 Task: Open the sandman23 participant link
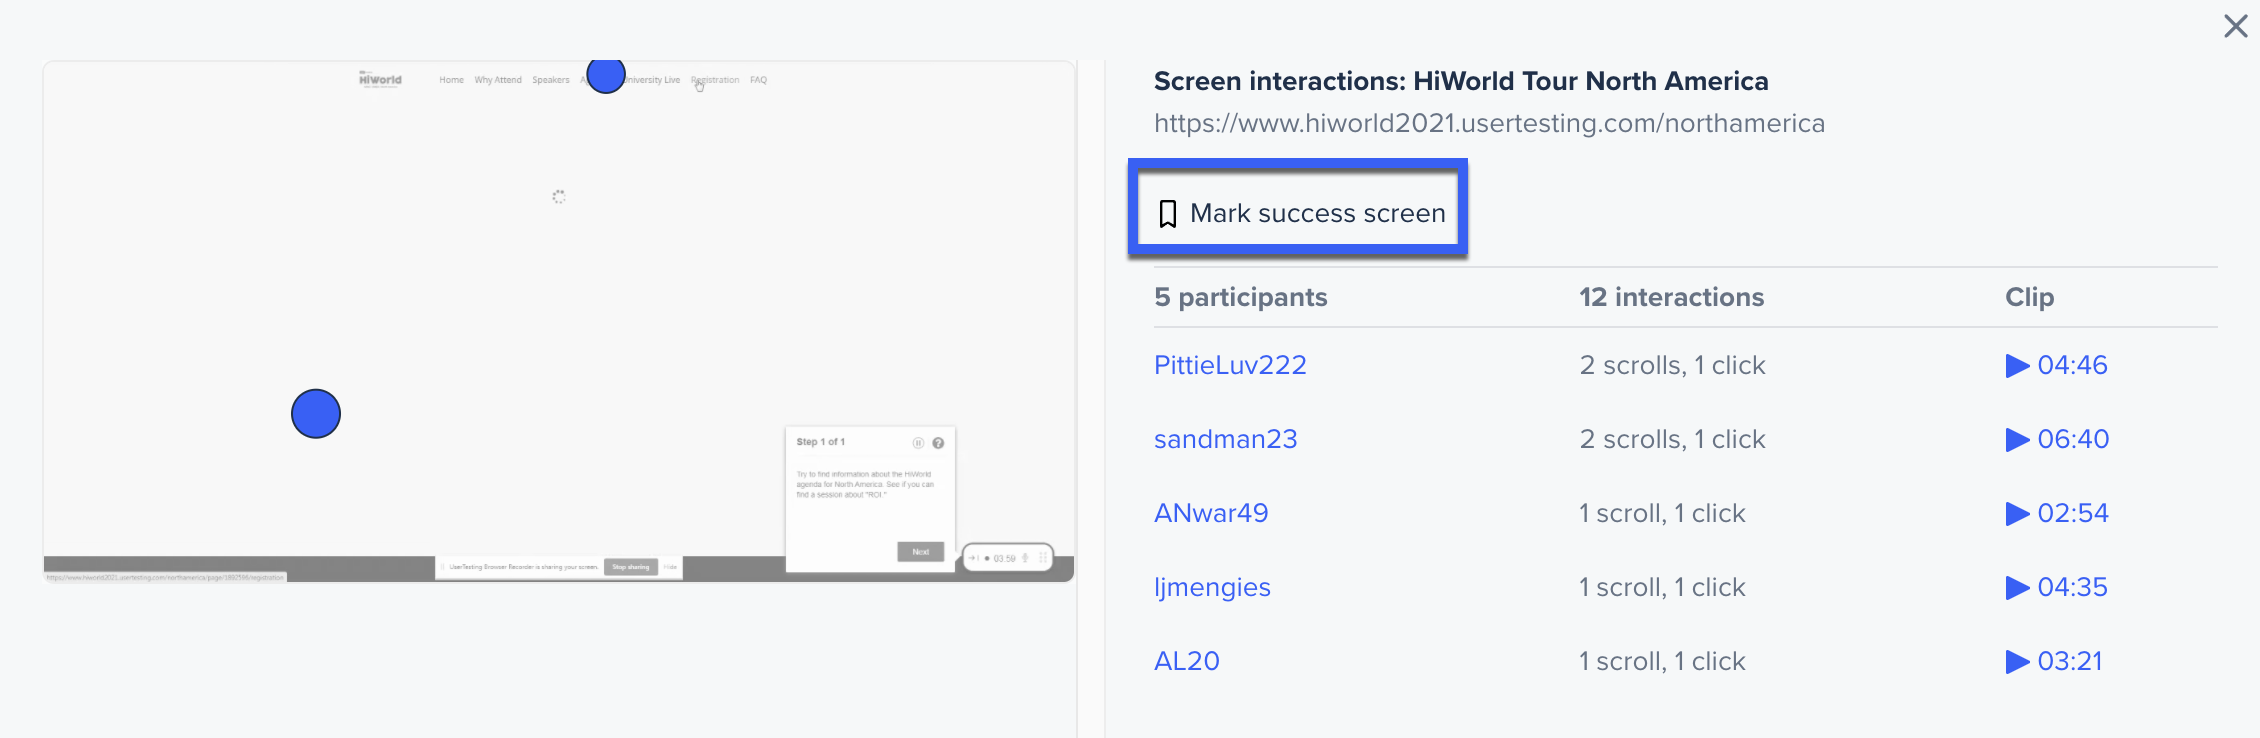(1226, 440)
